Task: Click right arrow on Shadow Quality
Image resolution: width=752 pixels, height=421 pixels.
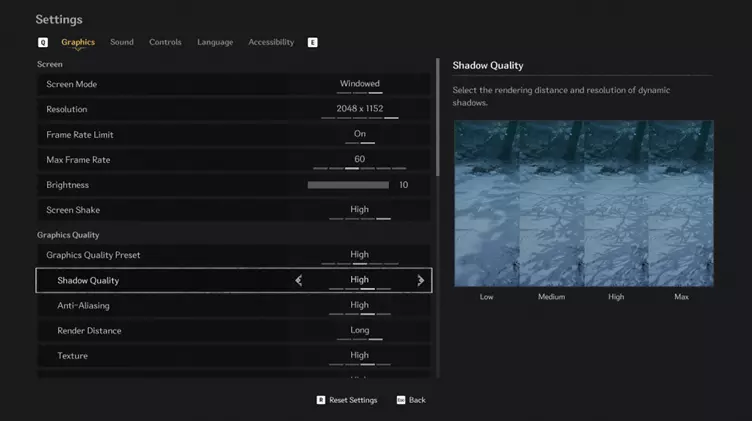Action: click(x=421, y=281)
